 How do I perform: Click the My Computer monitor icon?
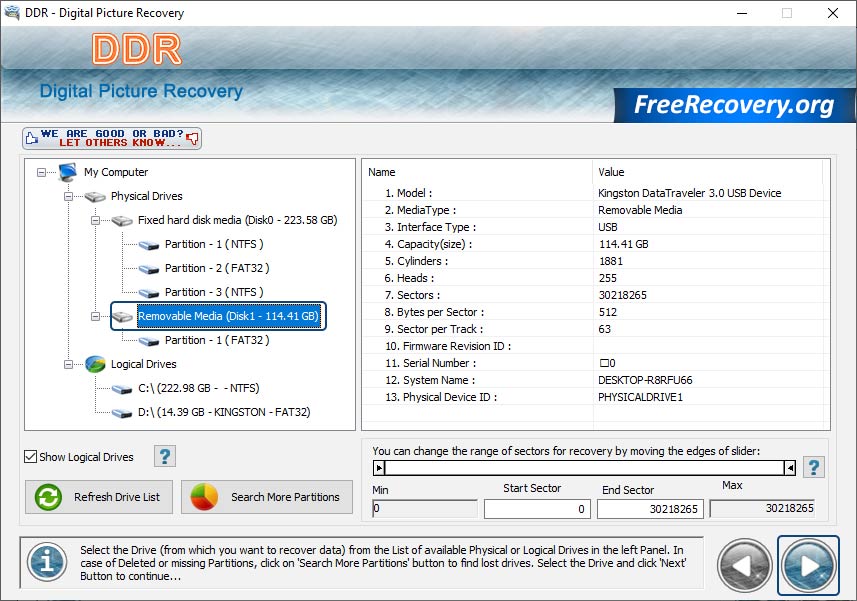point(68,172)
